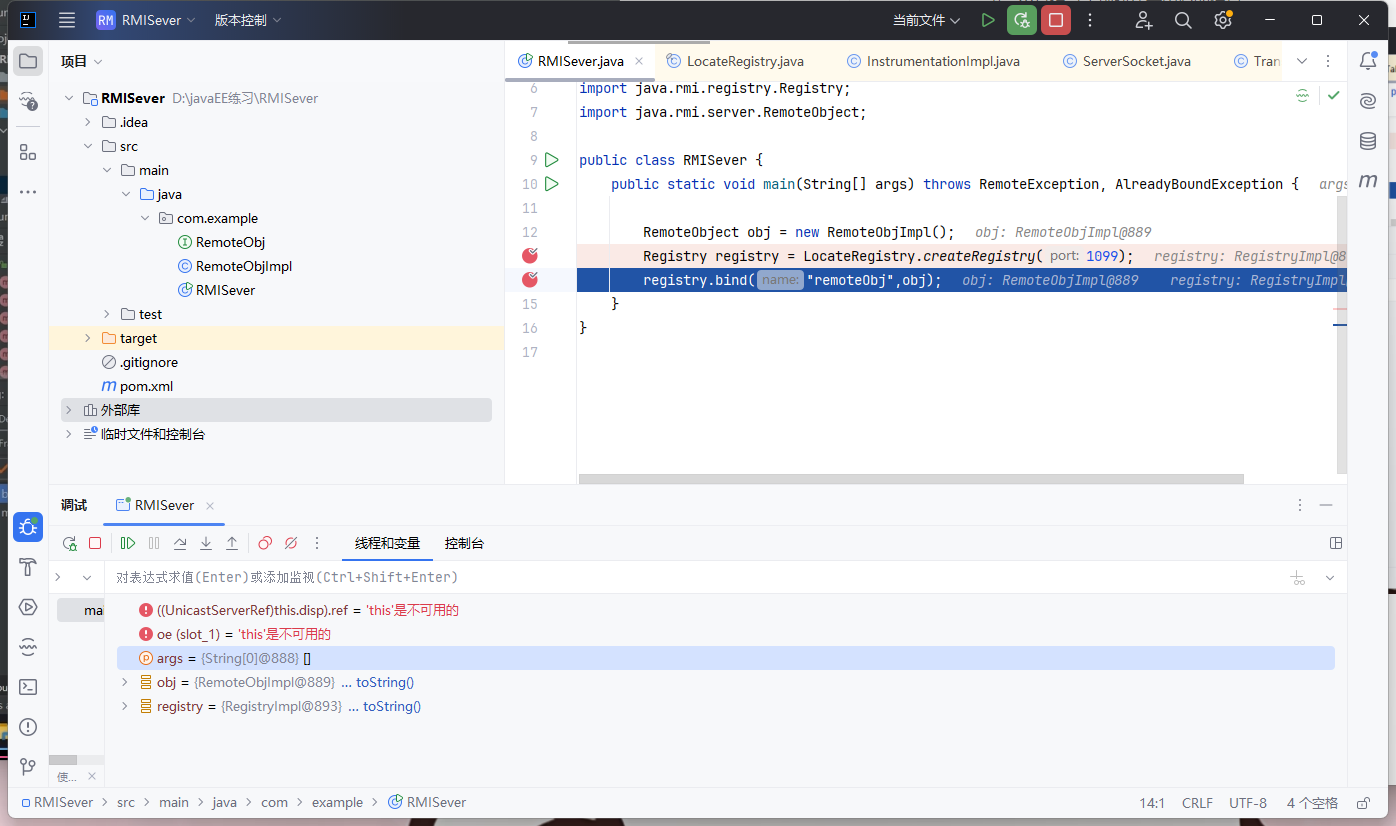This screenshot has width=1396, height=826.
Task: Open the Database tool window
Action: [1368, 141]
